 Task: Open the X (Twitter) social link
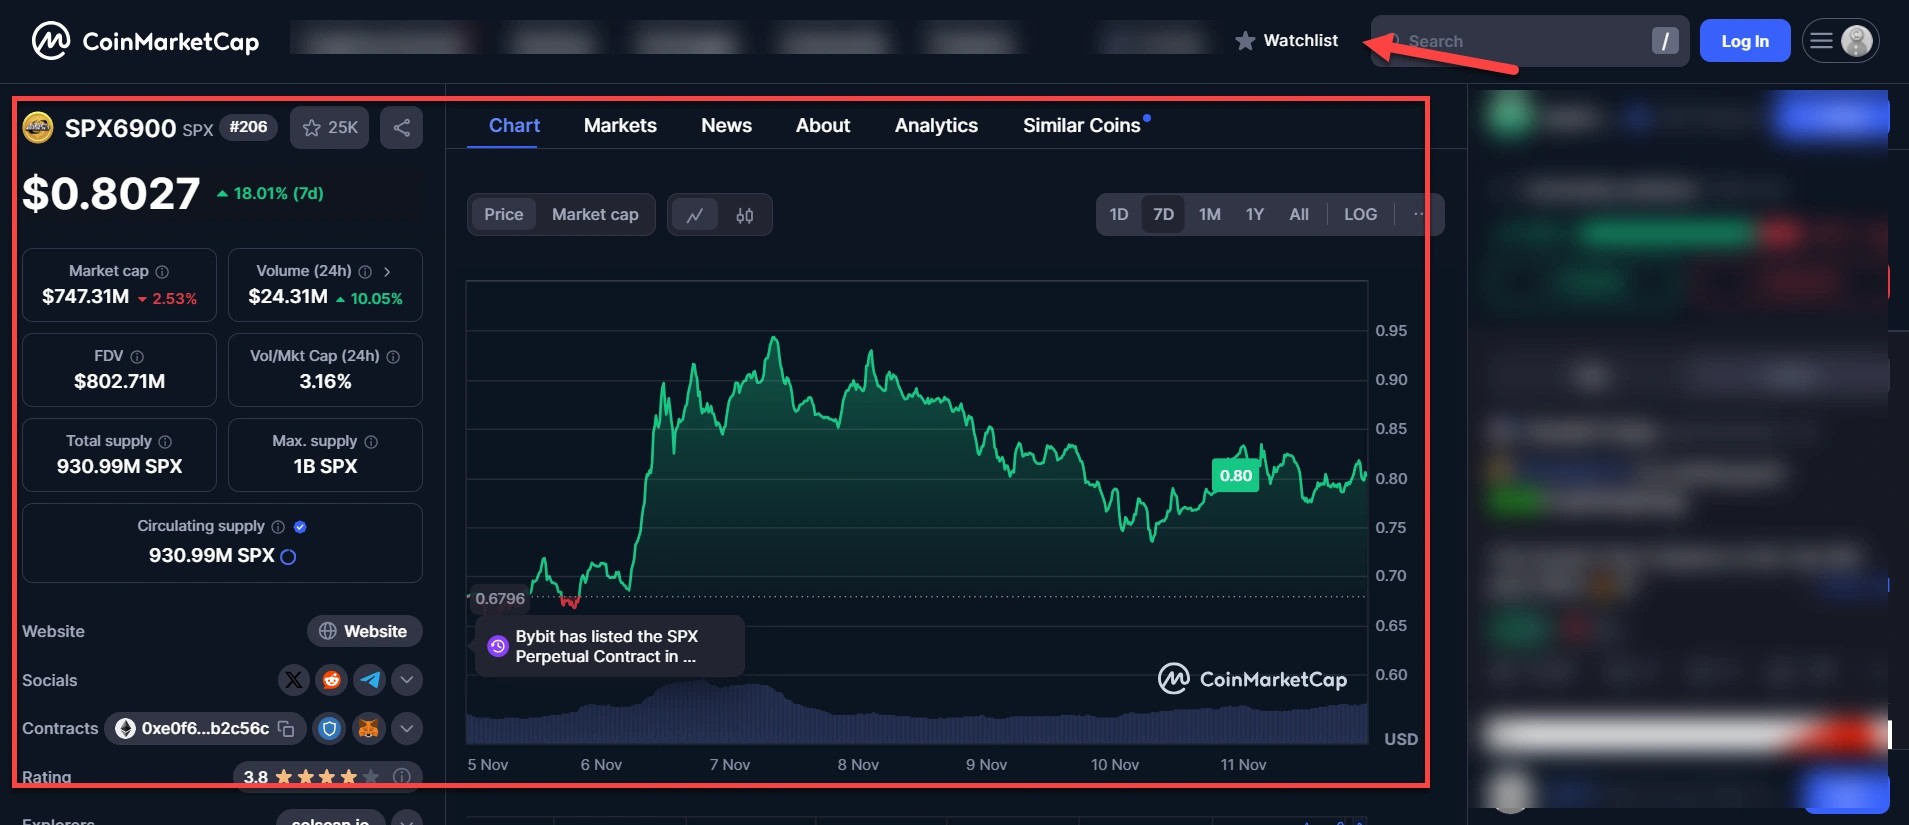coord(293,680)
